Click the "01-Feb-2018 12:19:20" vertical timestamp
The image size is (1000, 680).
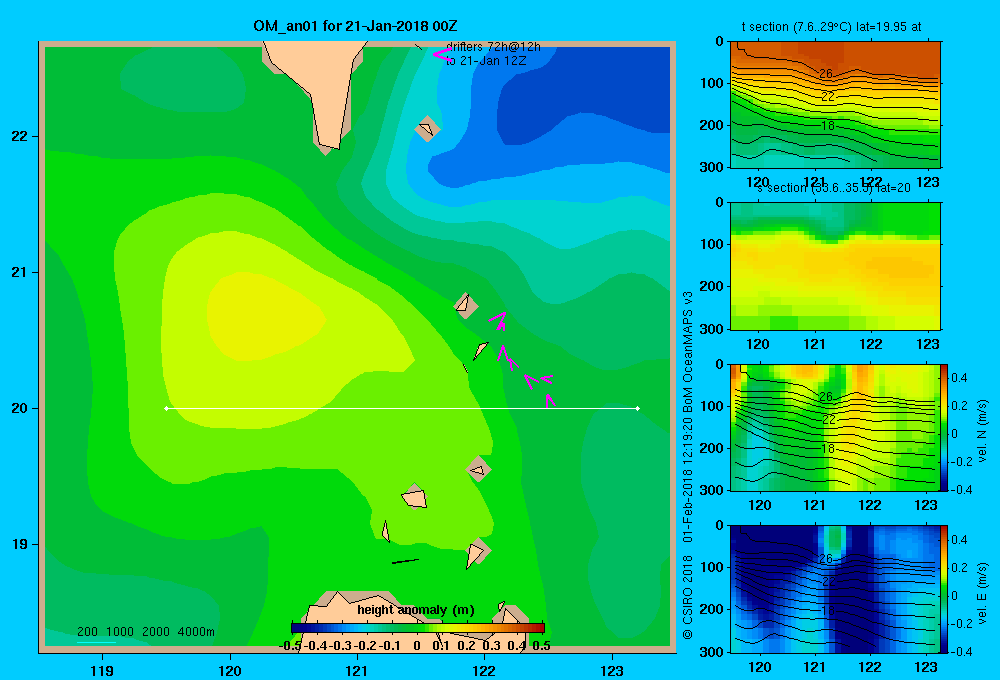coord(688,478)
